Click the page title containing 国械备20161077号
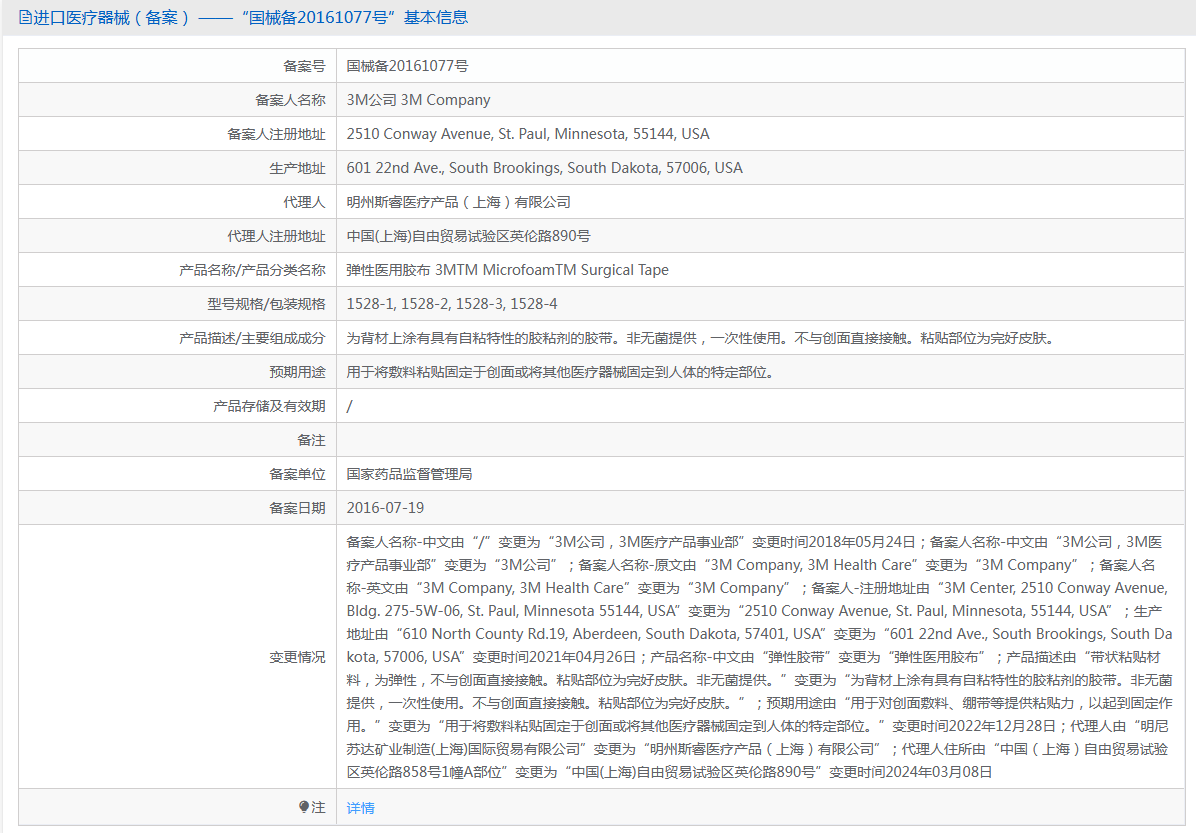This screenshot has height=833, width=1196. [x=250, y=18]
